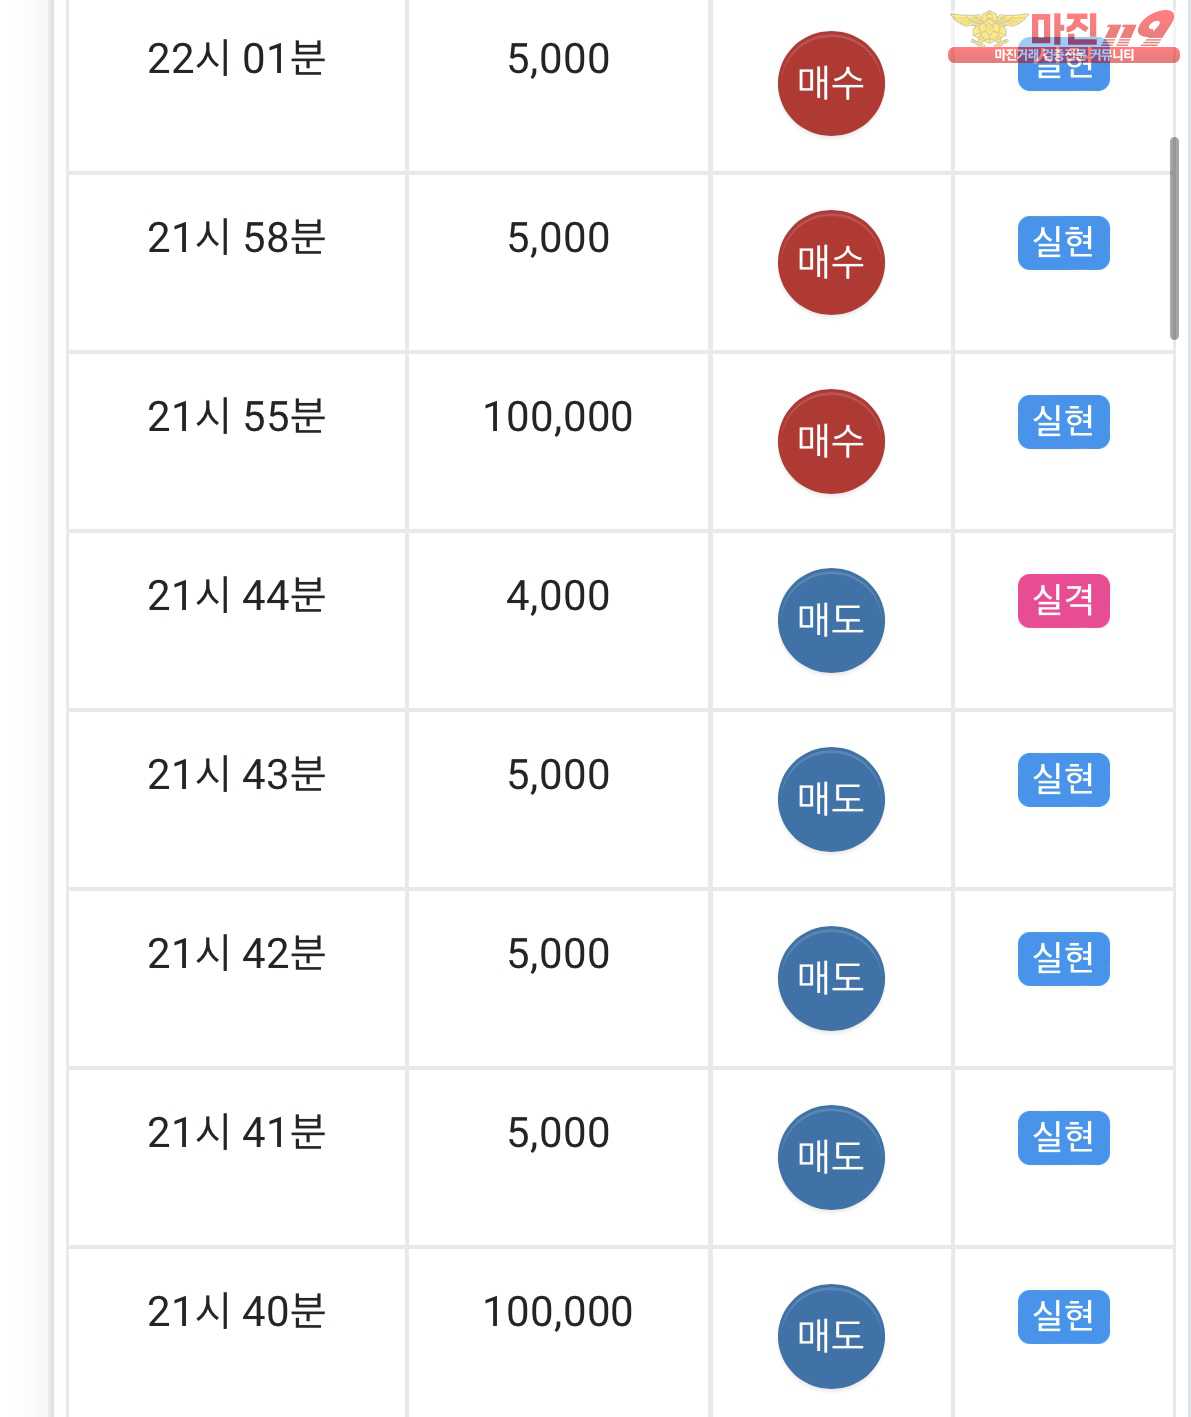Click the 실현 badge in the 21시 55분 row
The image size is (1191, 1417).
click(1064, 422)
